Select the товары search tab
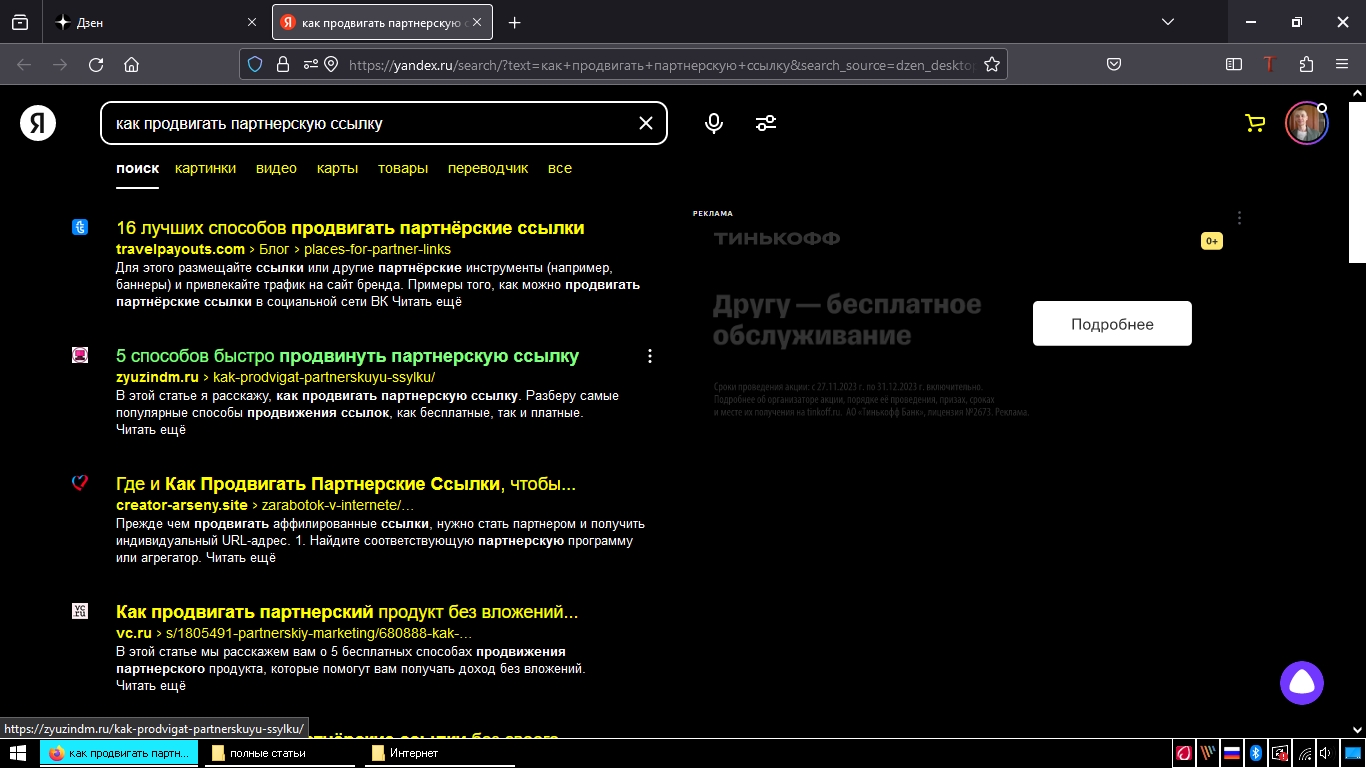Image resolution: width=1366 pixels, height=768 pixels. [x=403, y=168]
